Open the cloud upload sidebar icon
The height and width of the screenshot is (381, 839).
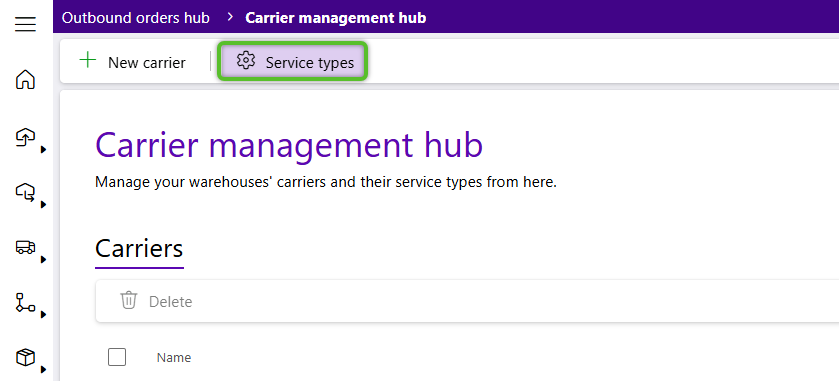25,138
